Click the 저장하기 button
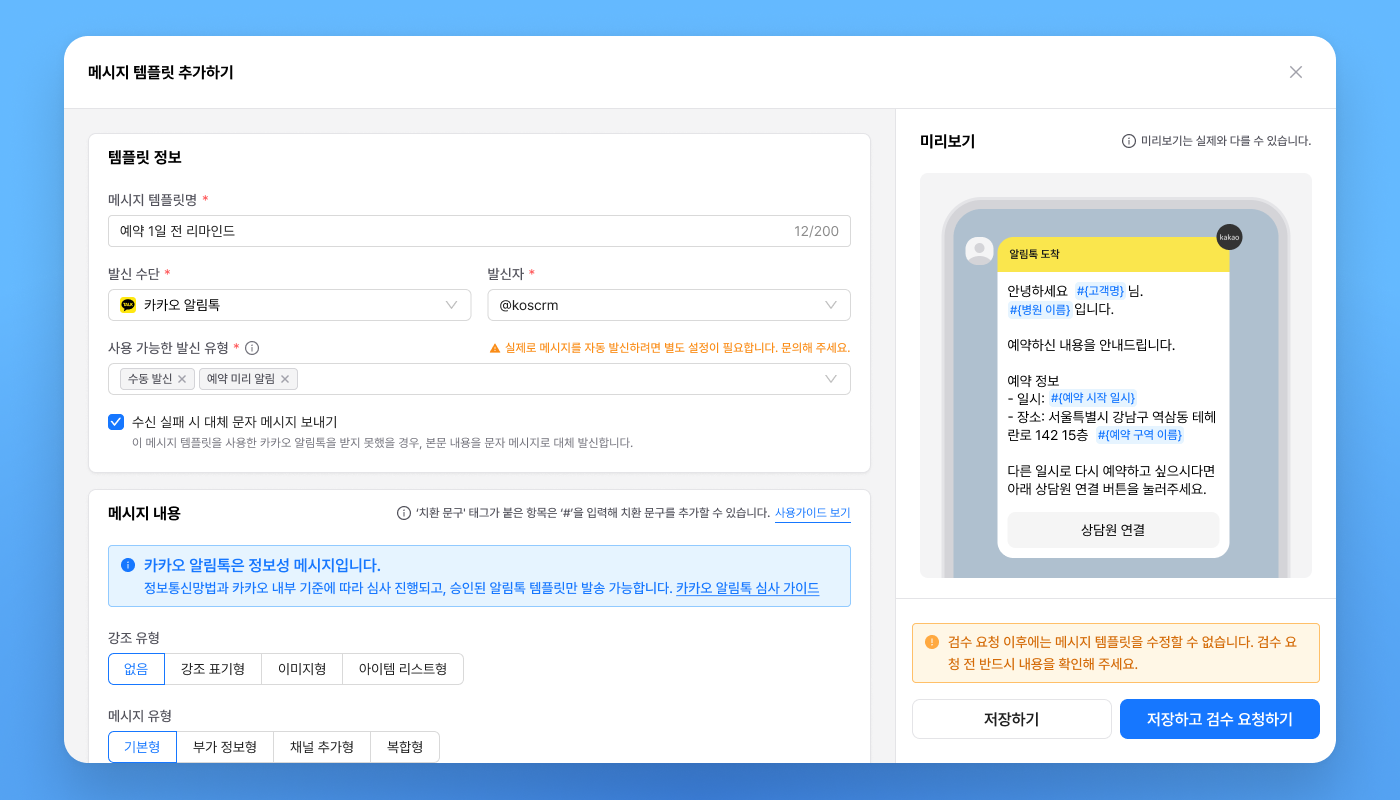 (x=1012, y=719)
